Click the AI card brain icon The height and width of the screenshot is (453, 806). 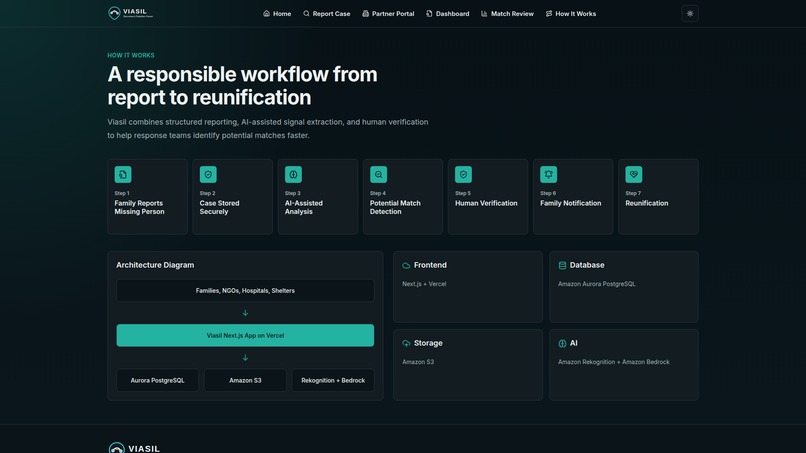click(562, 343)
